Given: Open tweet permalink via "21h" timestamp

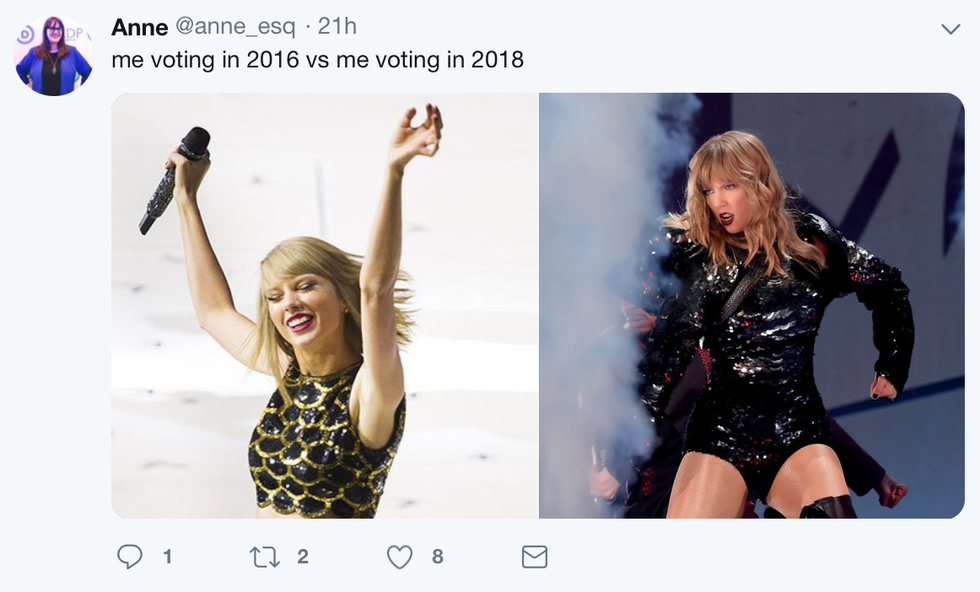Looking at the screenshot, I should (x=337, y=26).
